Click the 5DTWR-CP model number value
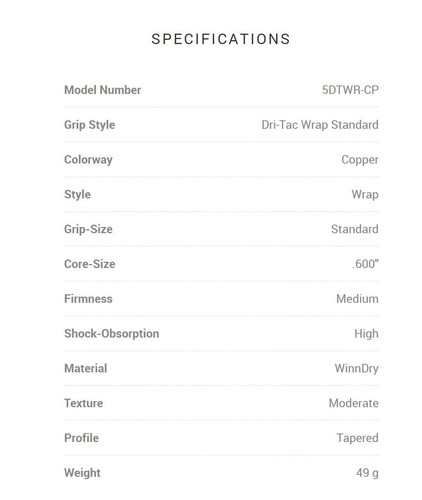 click(x=350, y=90)
